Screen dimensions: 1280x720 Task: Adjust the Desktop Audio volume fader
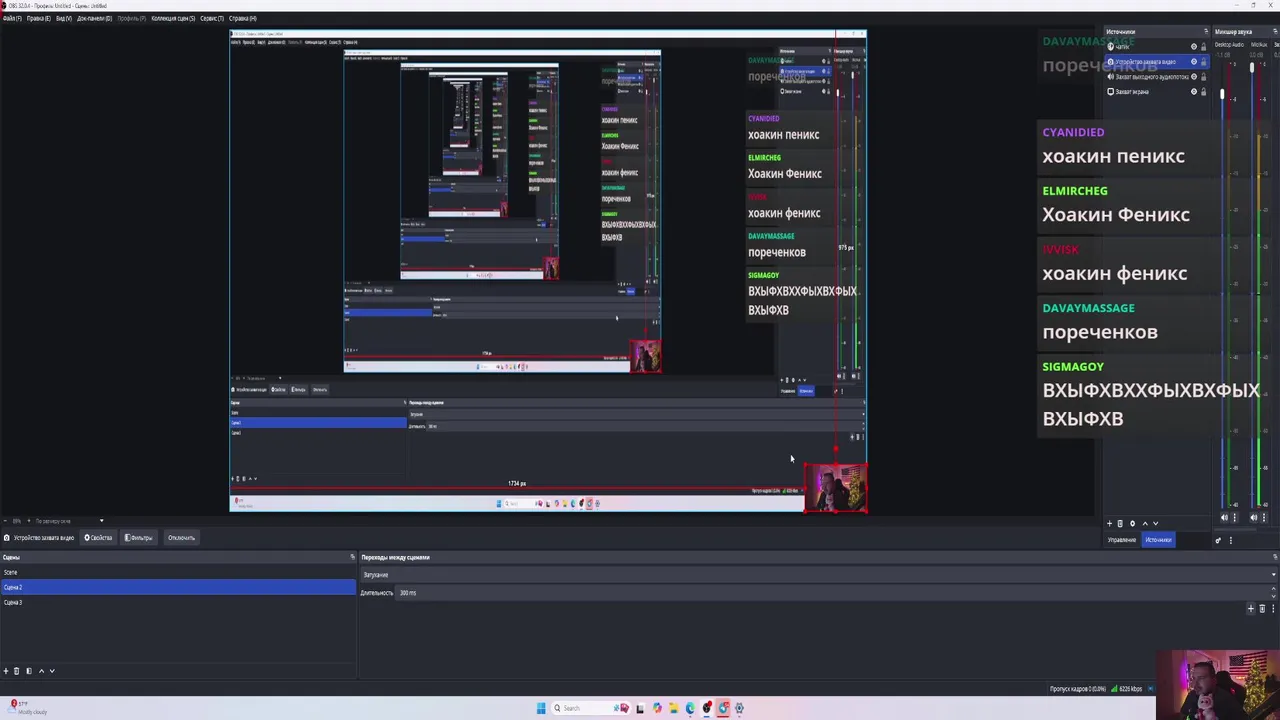pyautogui.click(x=1221, y=94)
